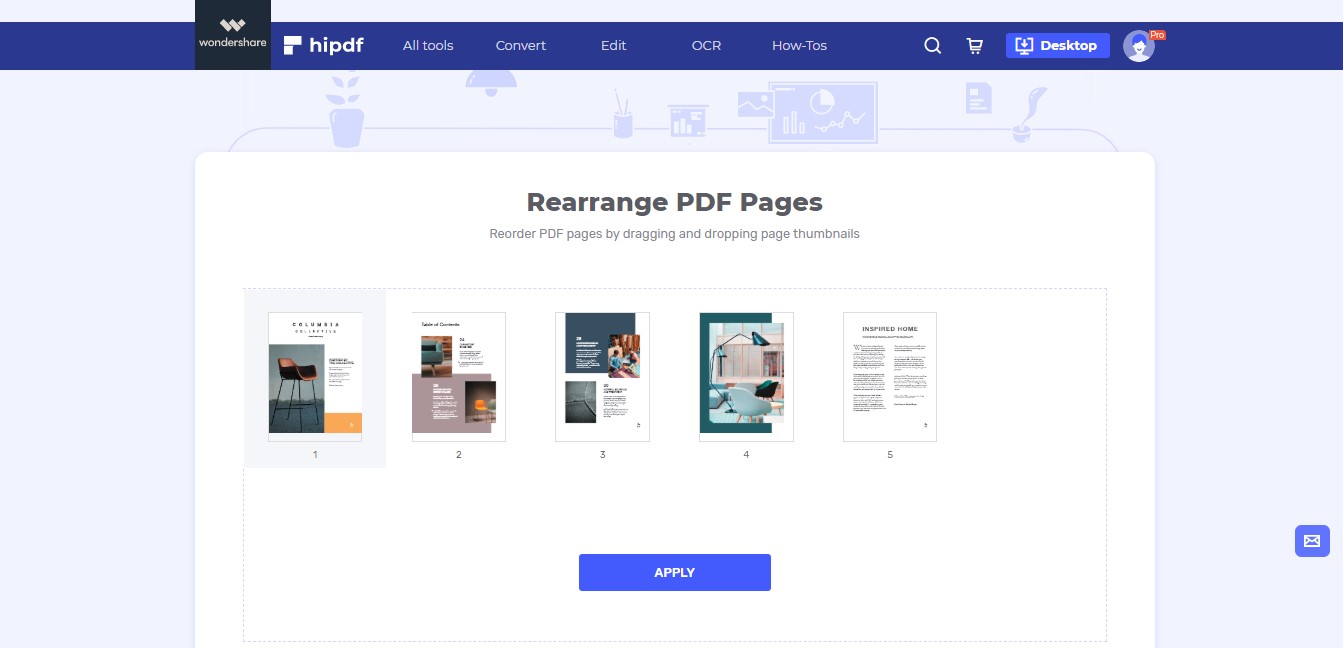
Task: Open the hipdf home logo
Action: [x=323, y=45]
